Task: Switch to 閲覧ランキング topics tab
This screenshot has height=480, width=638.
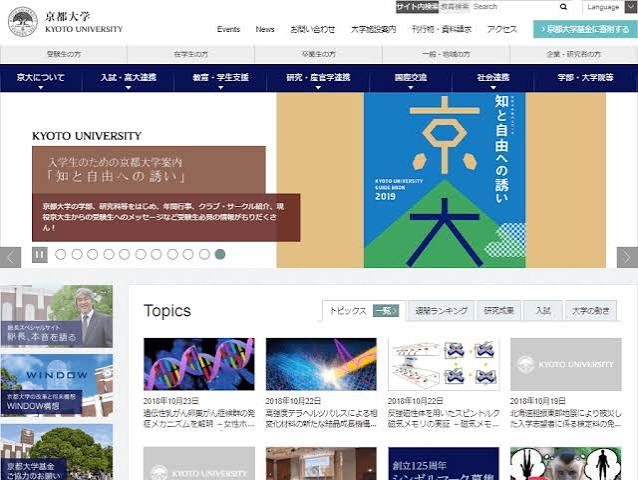Action: (441, 311)
